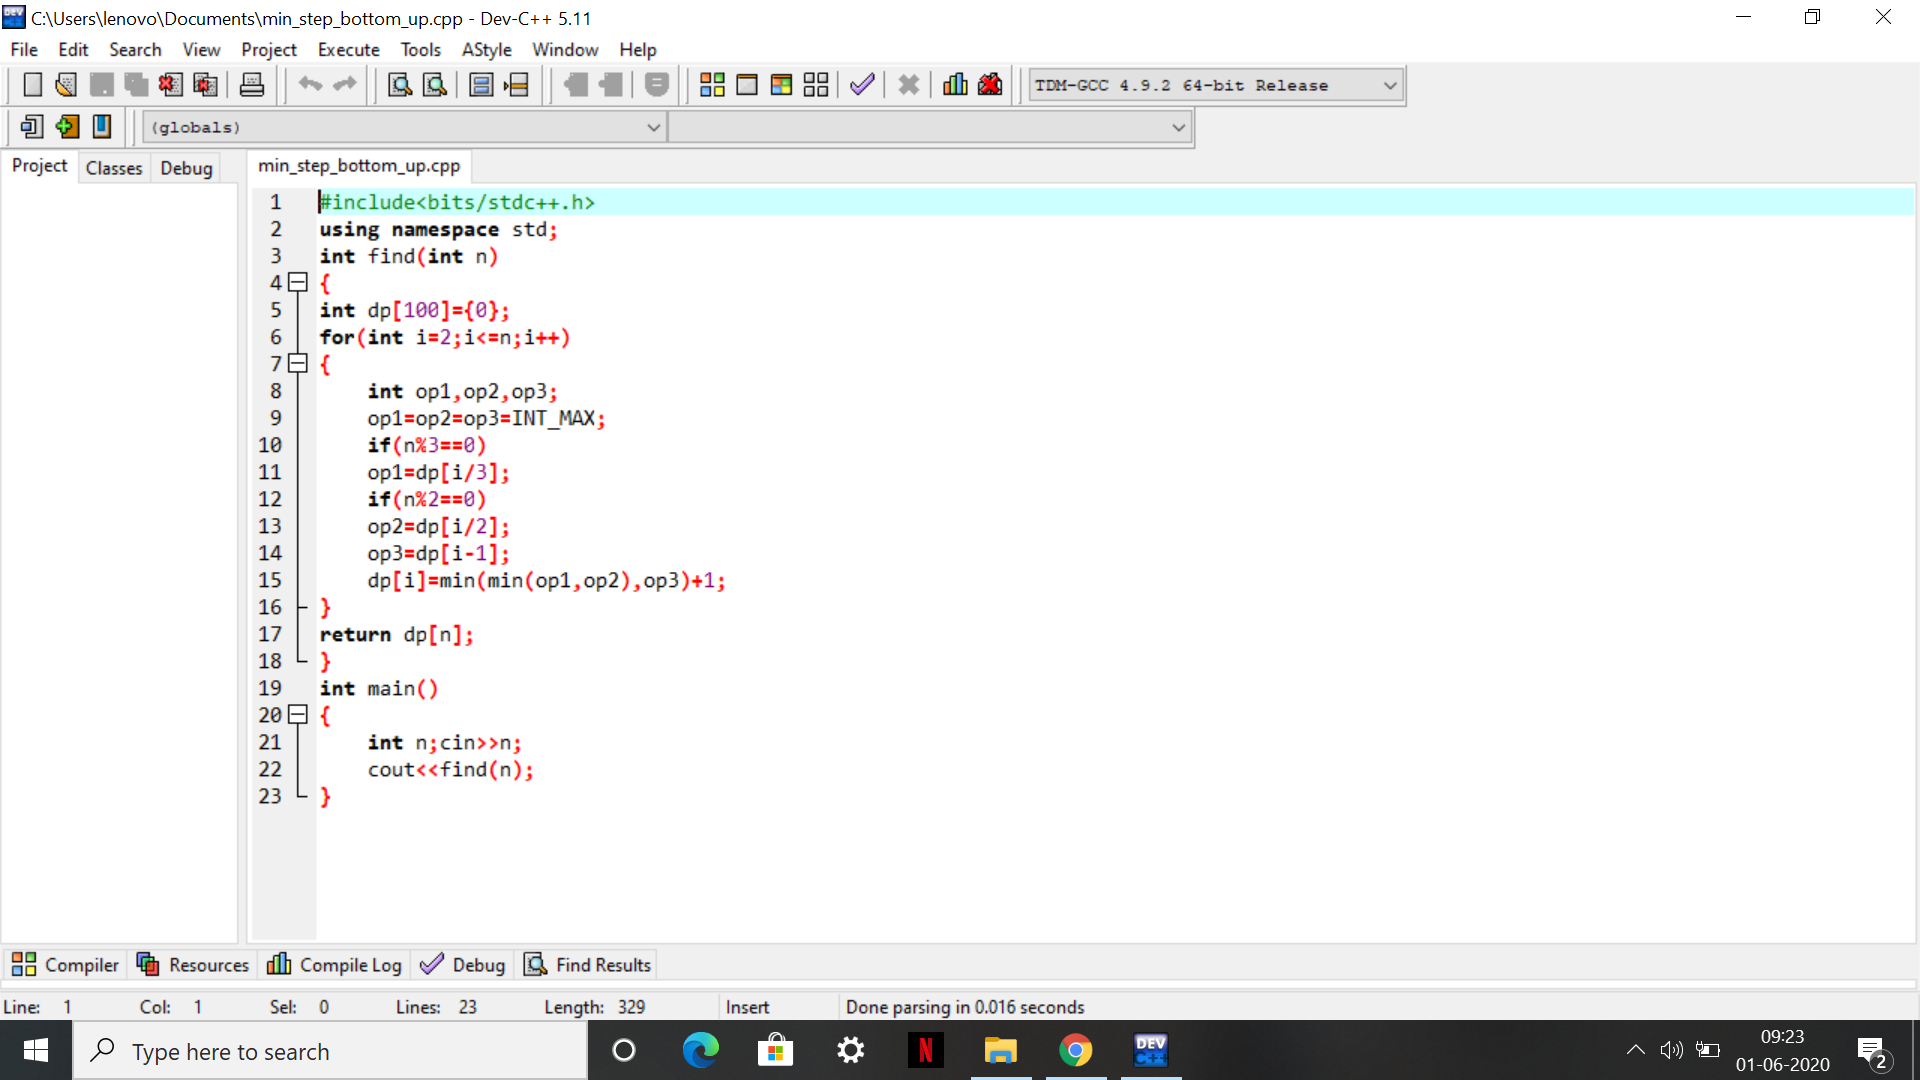The width and height of the screenshot is (1920, 1080).
Task: Open File Explorer from the taskbar
Action: coord(1000,1050)
